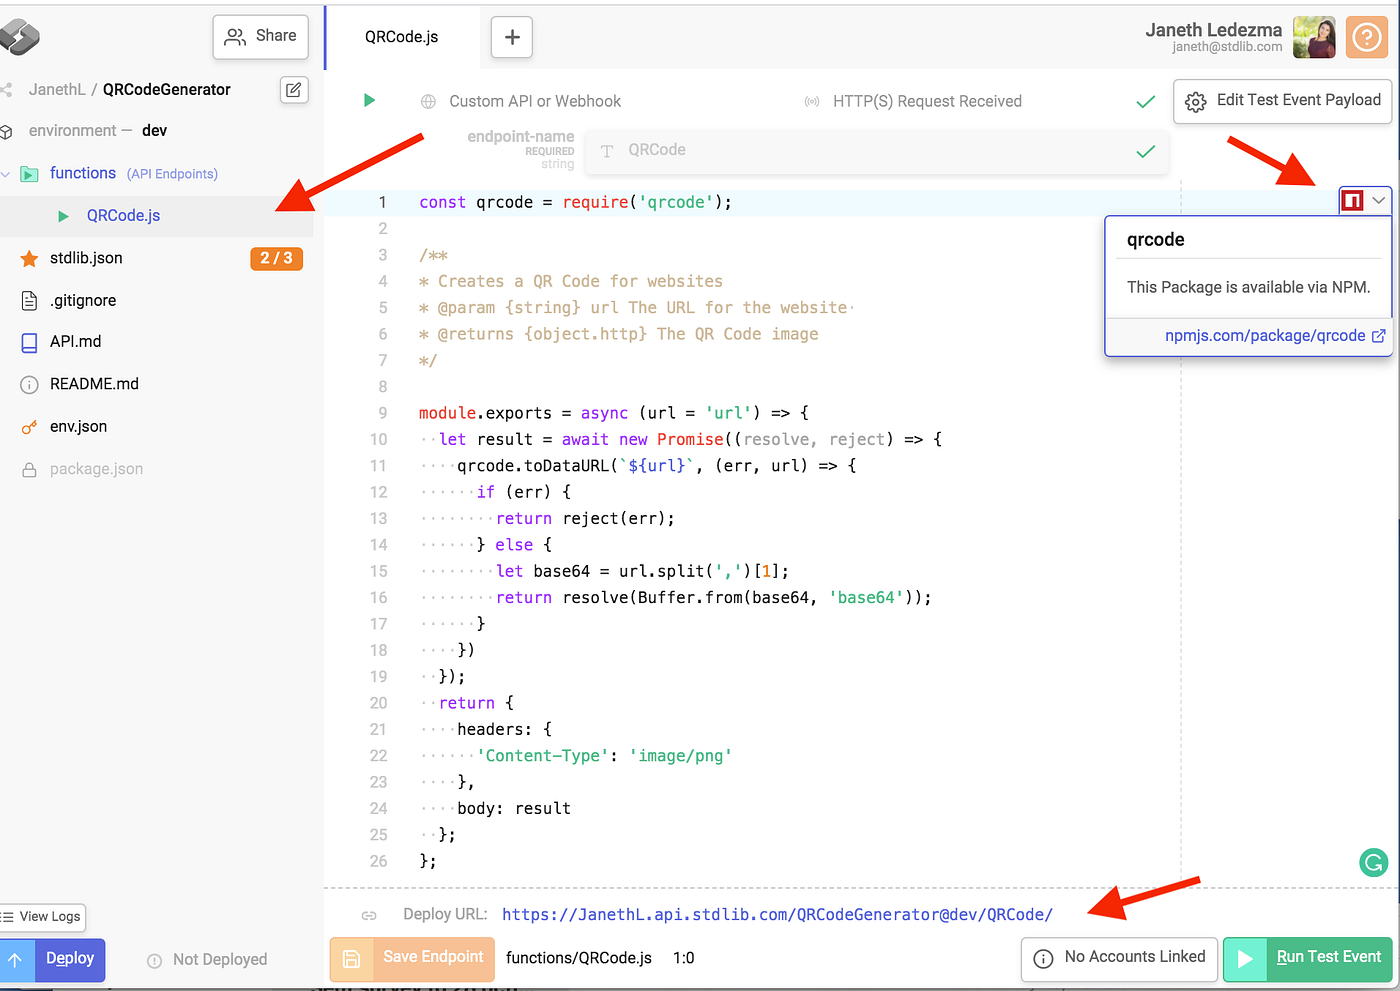Expand the NPM package dropdown chevron
The height and width of the screenshot is (991, 1400).
pyautogui.click(x=1378, y=201)
